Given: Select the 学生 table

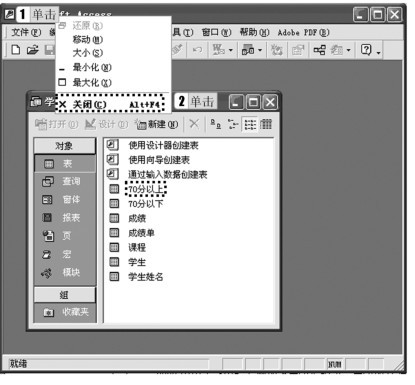Looking at the screenshot, I should click(x=137, y=262).
